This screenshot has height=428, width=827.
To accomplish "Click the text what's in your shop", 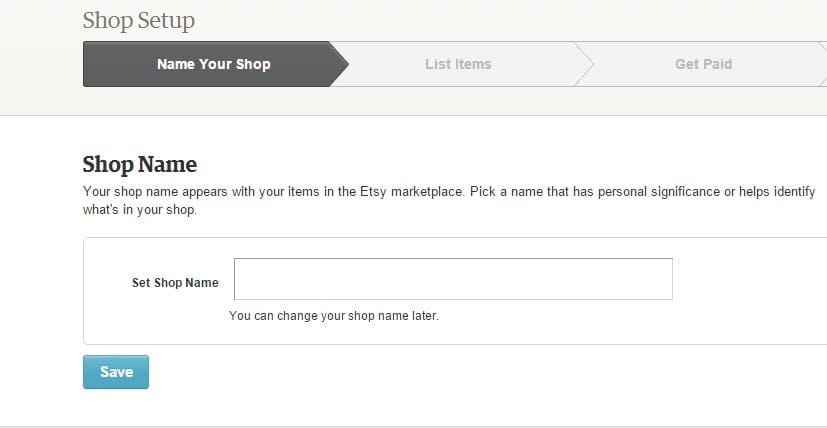I will (x=140, y=210).
